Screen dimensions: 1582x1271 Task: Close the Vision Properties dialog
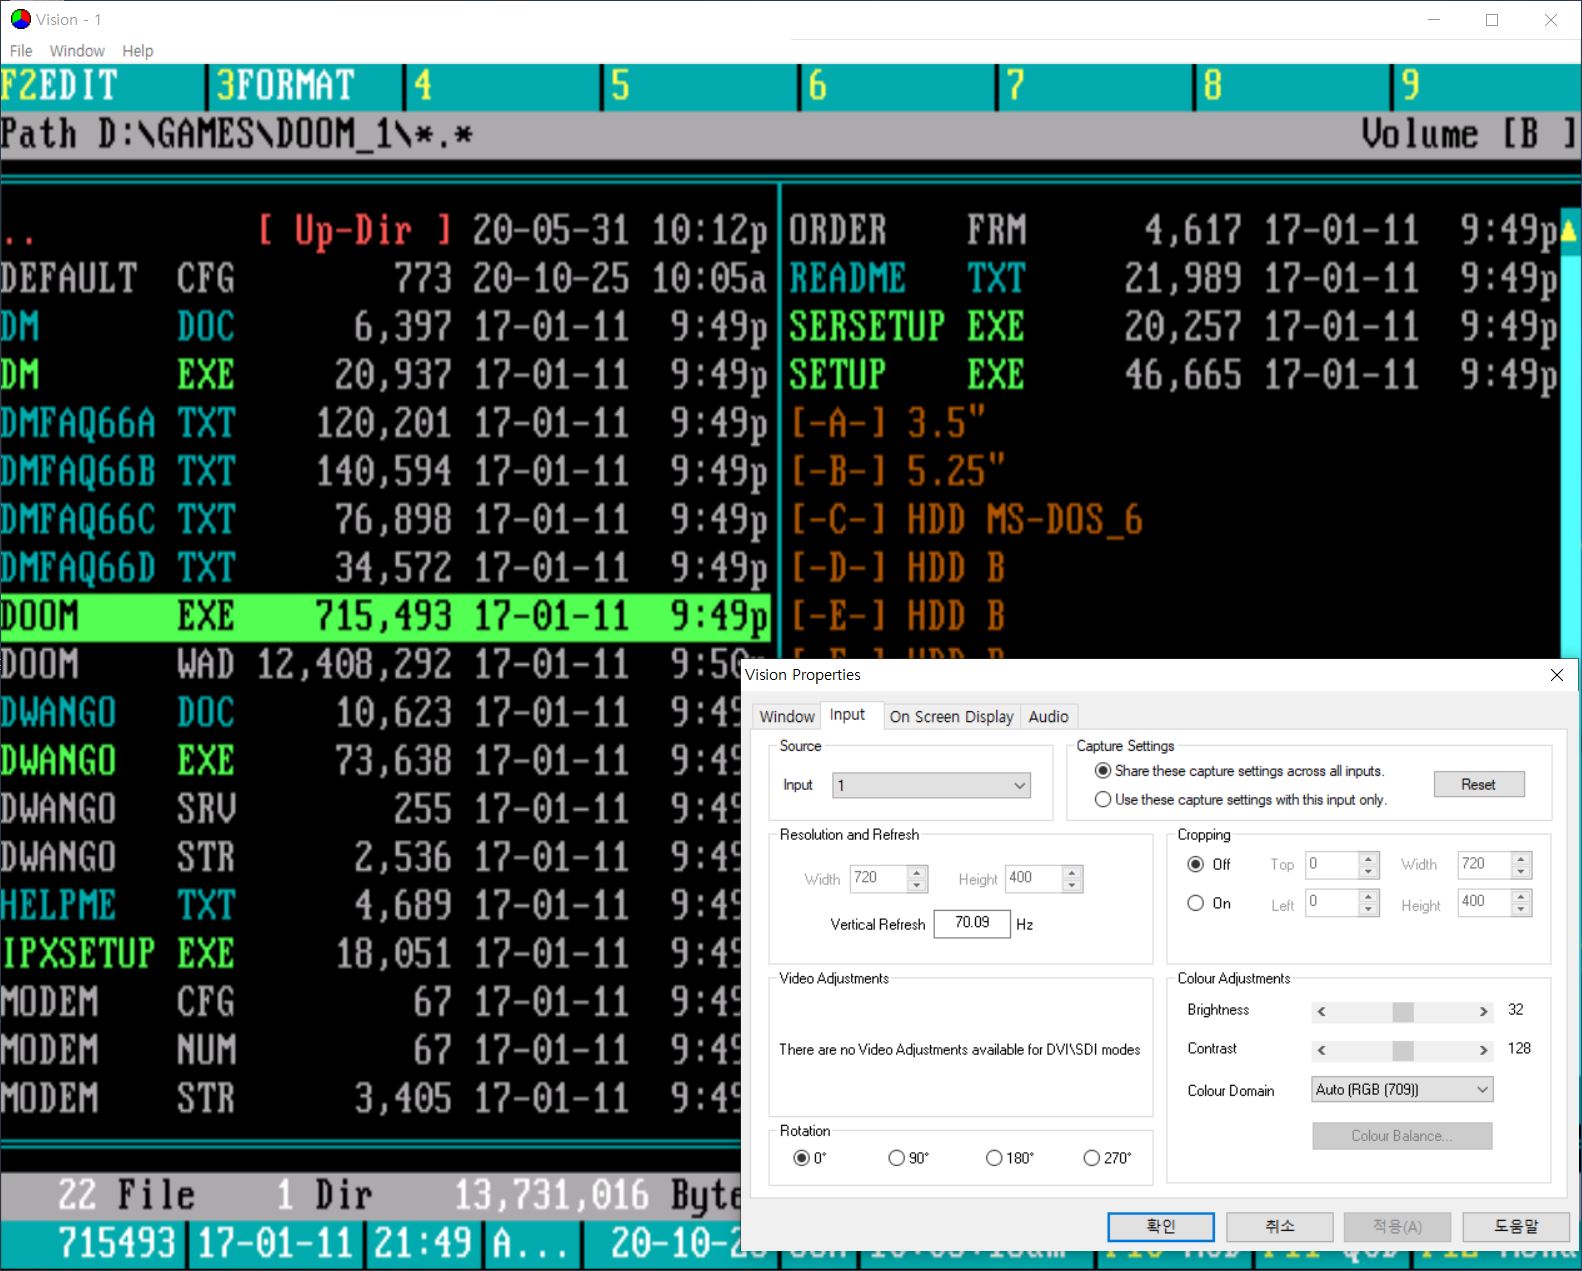(x=1556, y=675)
